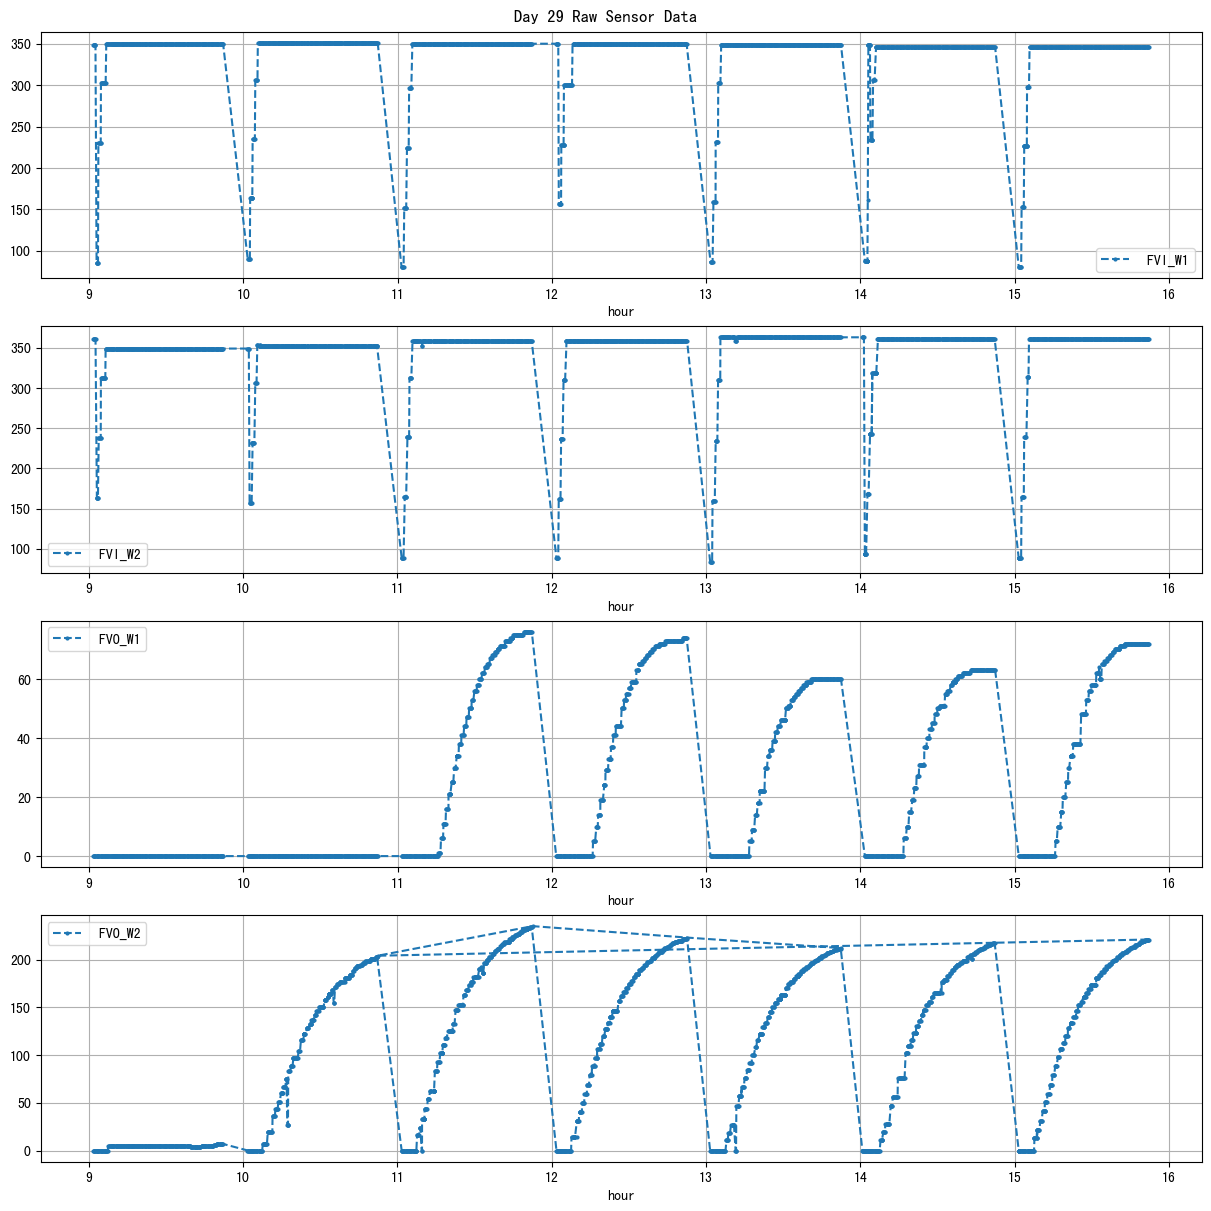Click the x-axis tick 12 in the FVO_W1 plot
The height and width of the screenshot is (1211, 1211).
coord(552,883)
